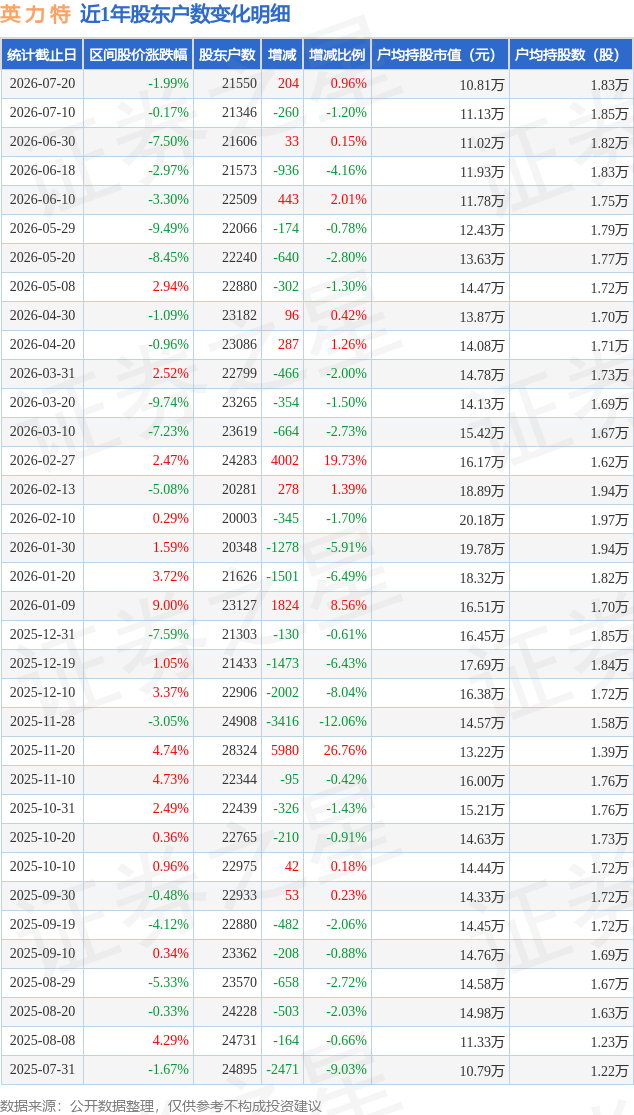Select the 4002 increase value cell

282,460
